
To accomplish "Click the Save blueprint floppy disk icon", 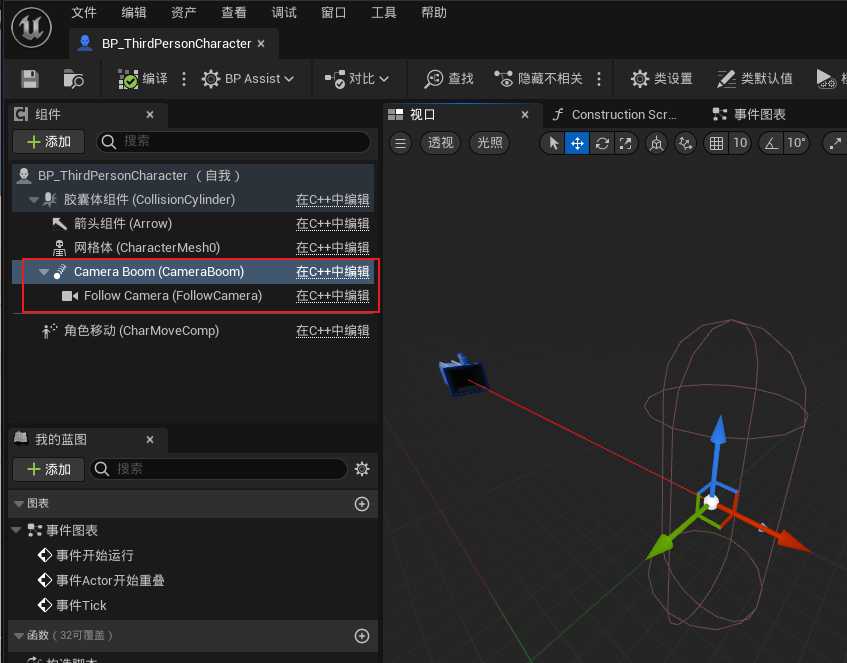I will coord(30,78).
